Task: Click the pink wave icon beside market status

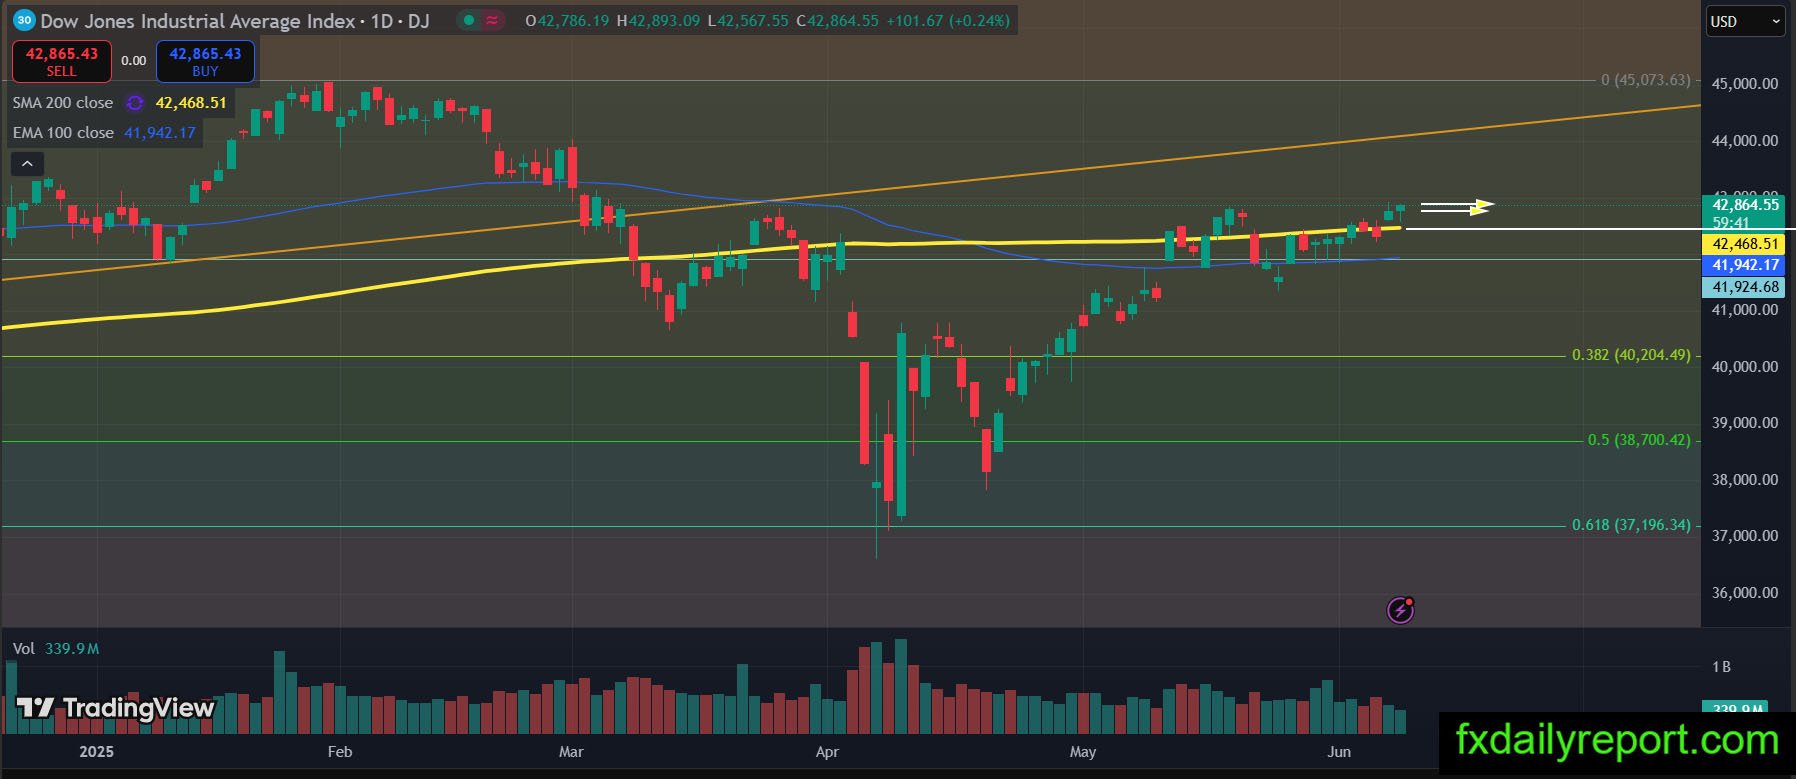Action: [x=492, y=20]
